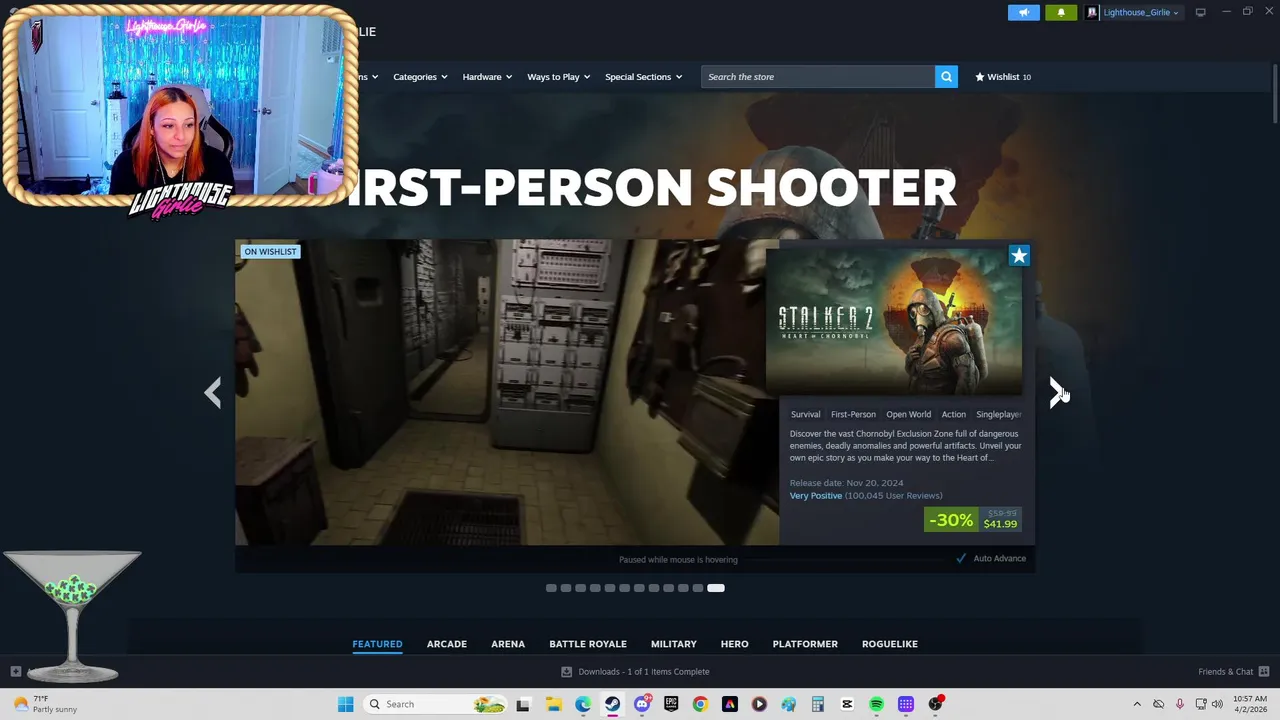Open Microsoft Edge from the taskbar
The height and width of the screenshot is (720, 1280).
[583, 704]
